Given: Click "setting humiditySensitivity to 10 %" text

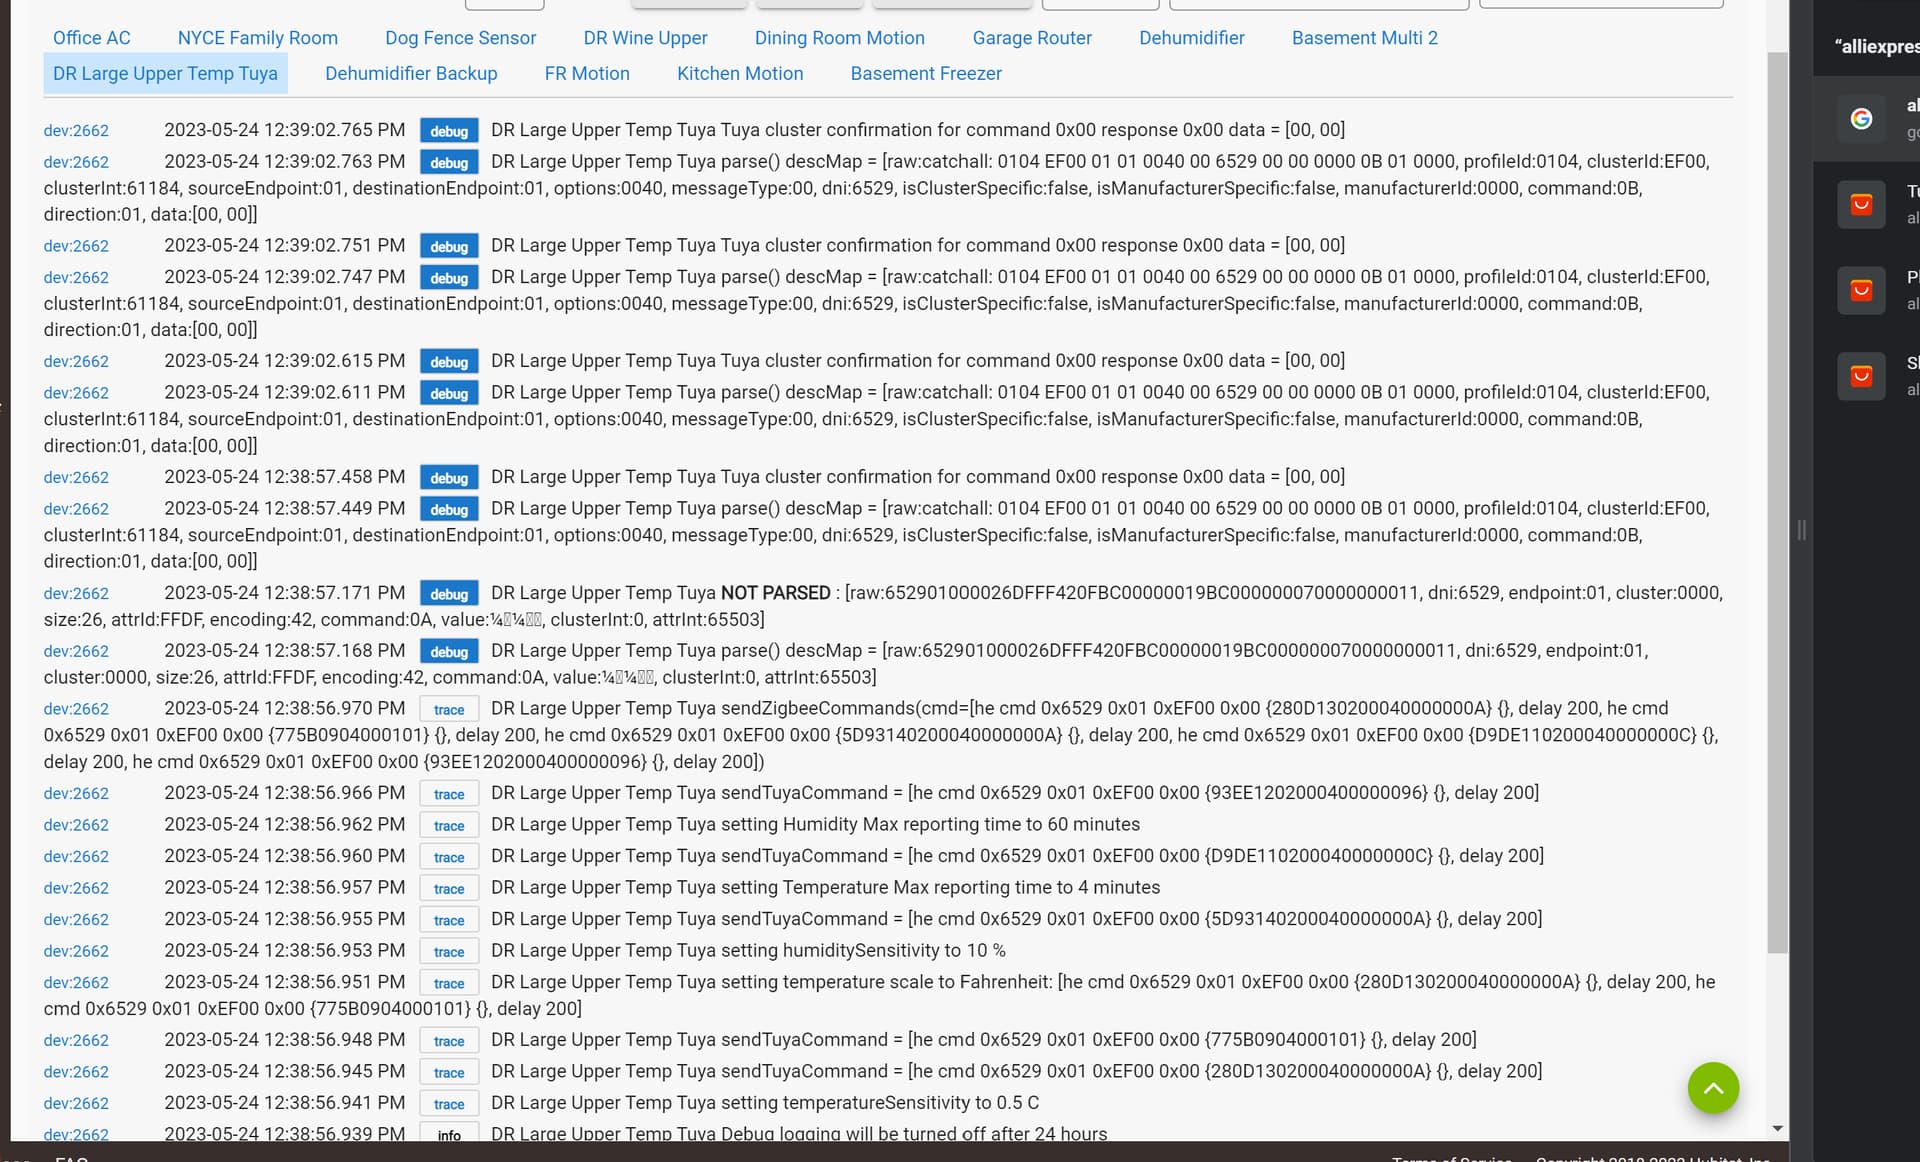Looking at the screenshot, I should [863, 950].
